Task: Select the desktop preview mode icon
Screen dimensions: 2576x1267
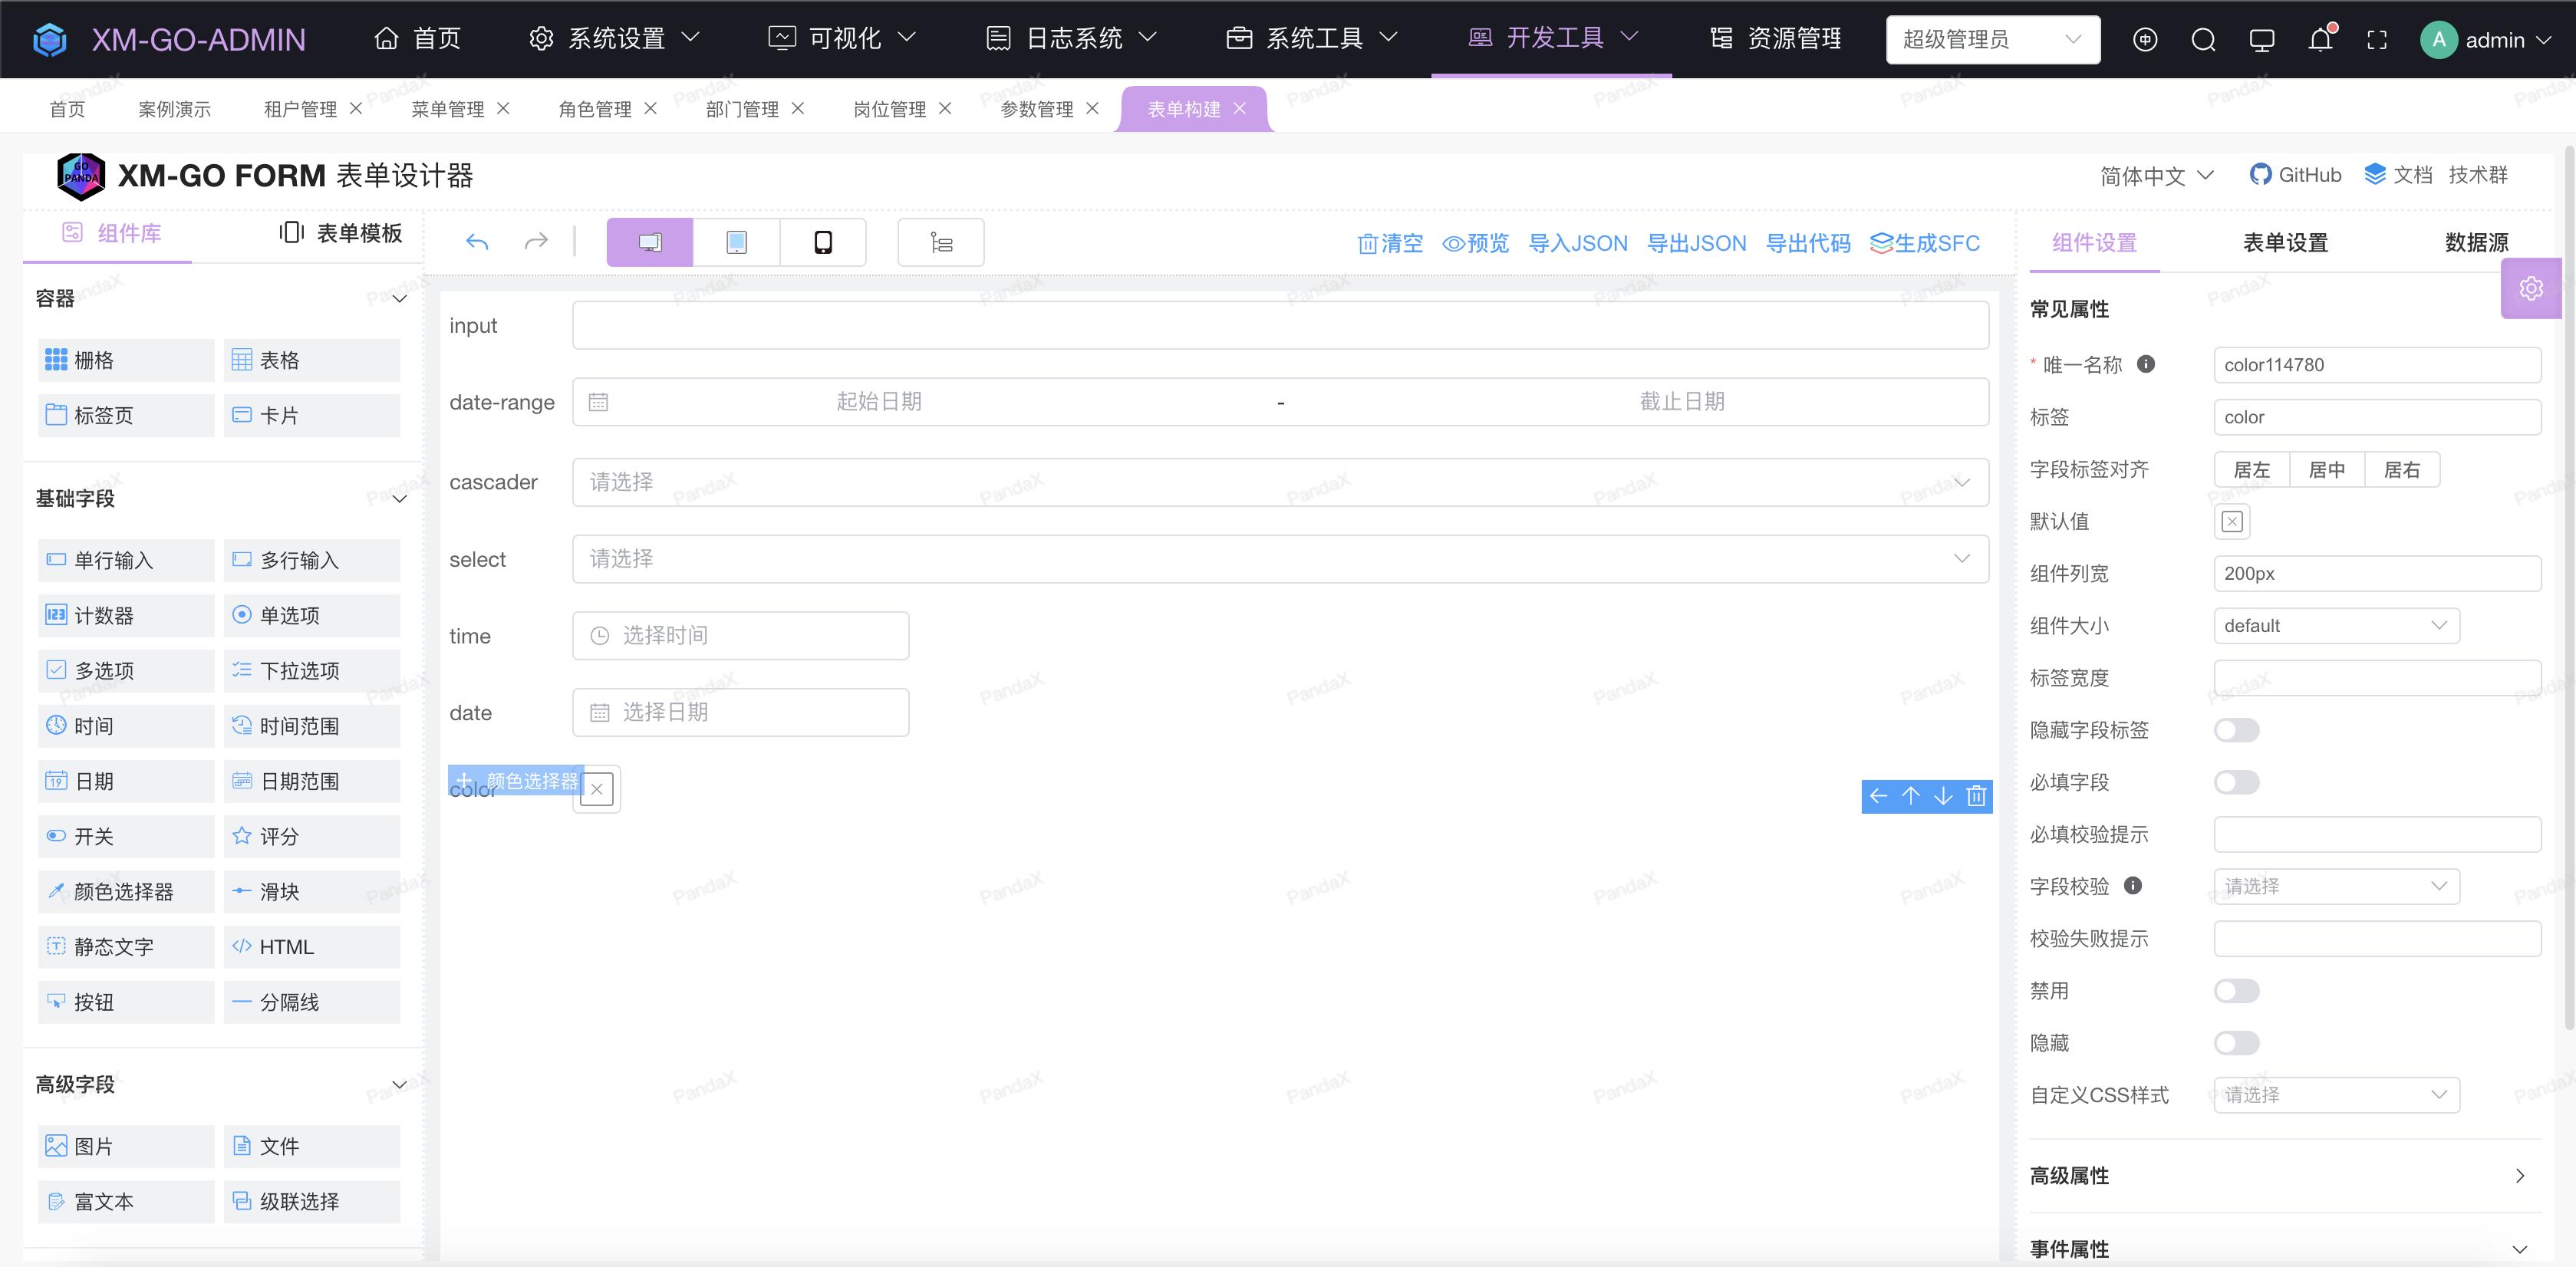Action: [649, 242]
